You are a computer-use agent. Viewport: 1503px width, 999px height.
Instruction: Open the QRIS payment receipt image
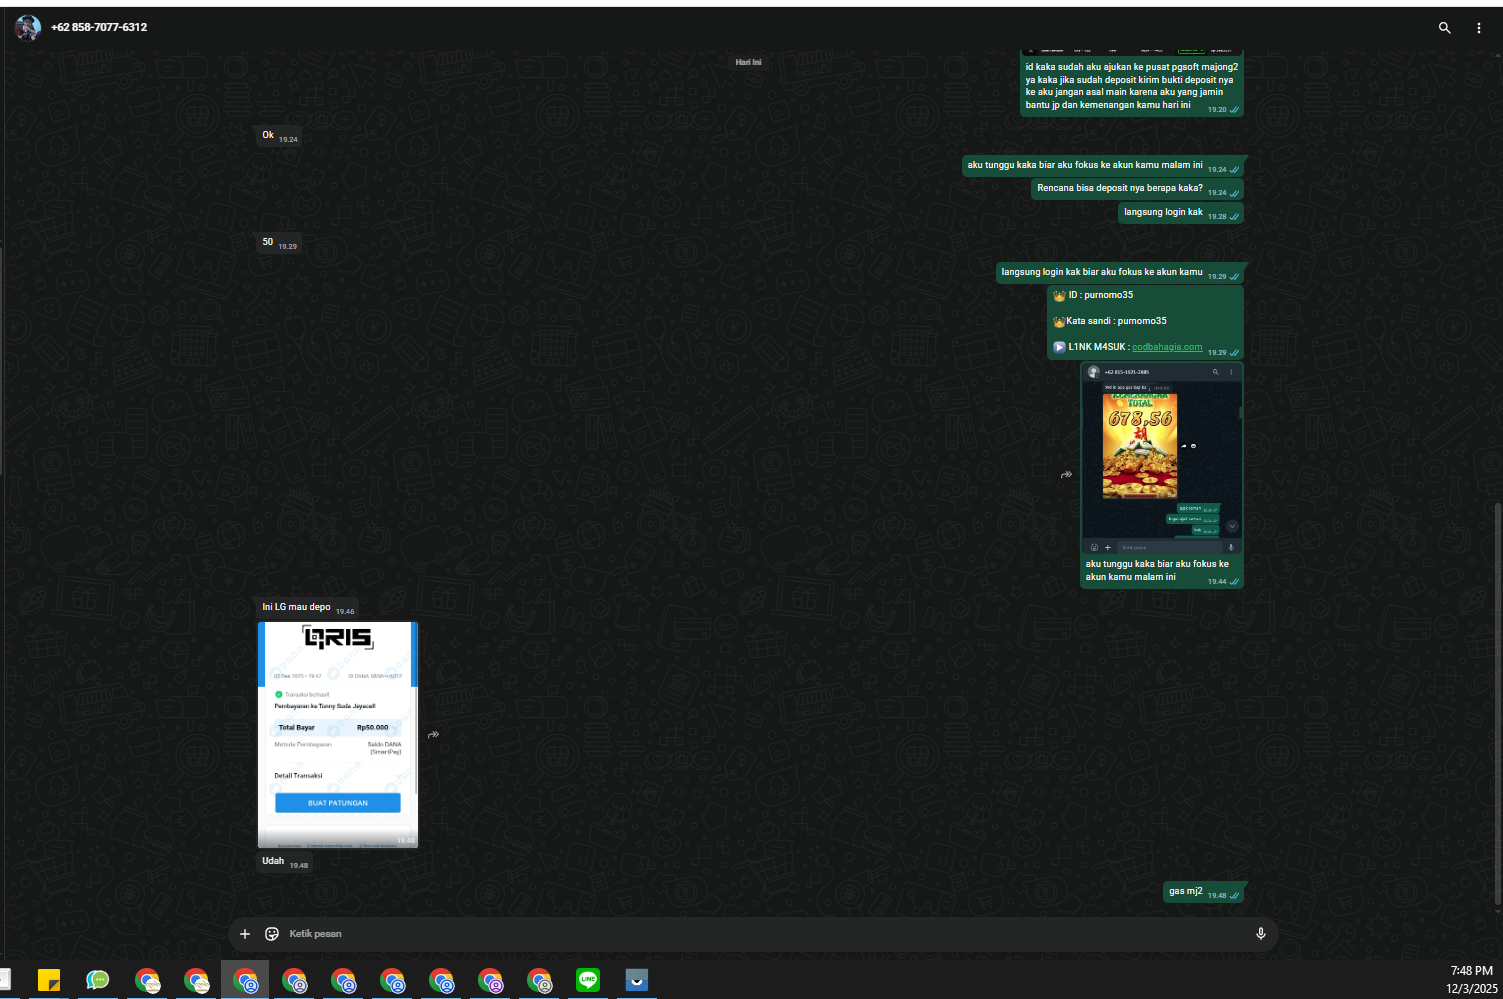[338, 735]
